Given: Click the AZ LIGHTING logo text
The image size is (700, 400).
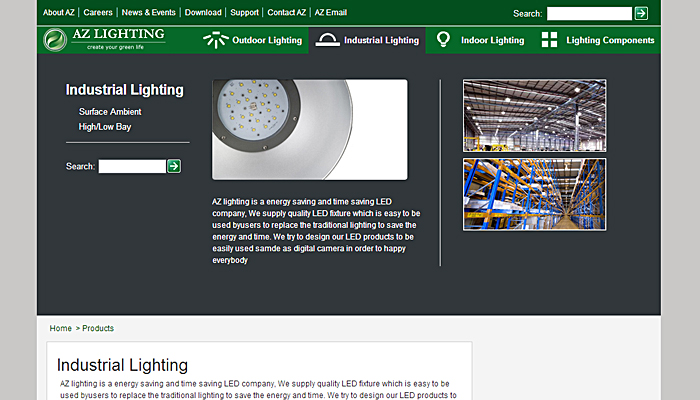Looking at the screenshot, I should click(x=118, y=34).
